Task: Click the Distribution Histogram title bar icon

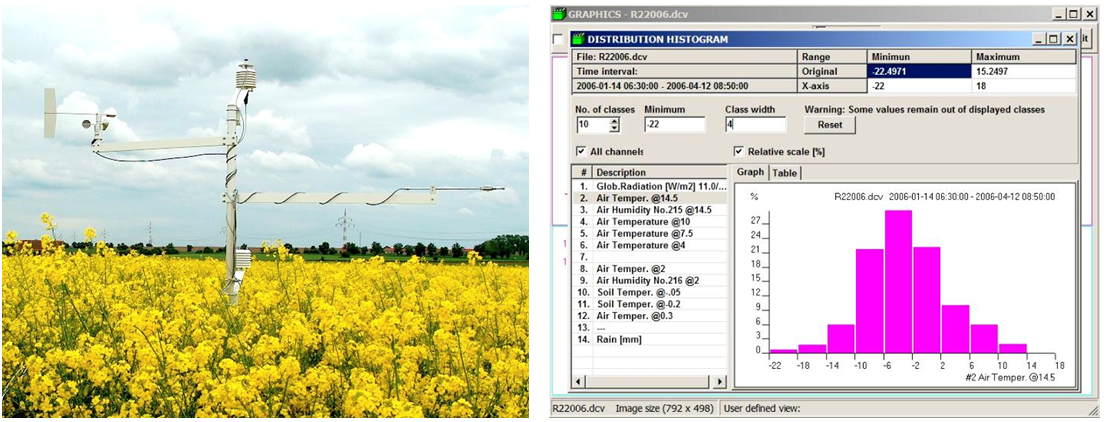Action: (x=579, y=39)
